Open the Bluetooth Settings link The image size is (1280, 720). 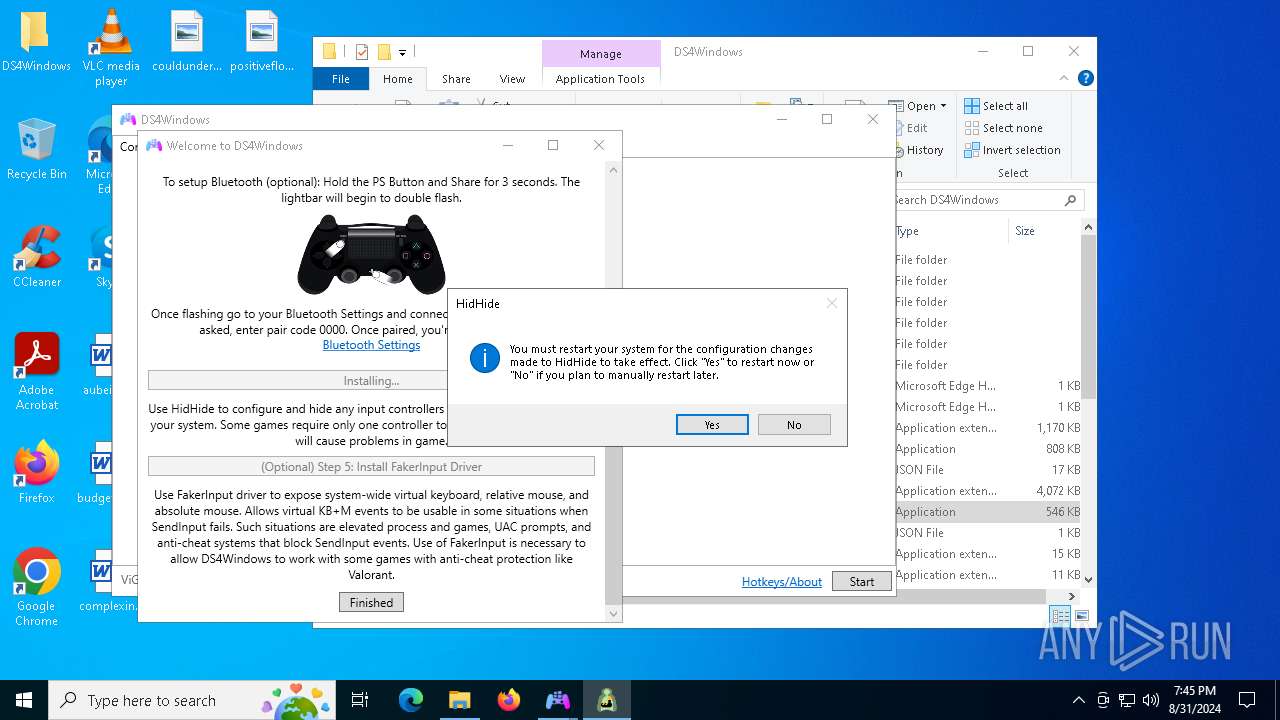(371, 345)
